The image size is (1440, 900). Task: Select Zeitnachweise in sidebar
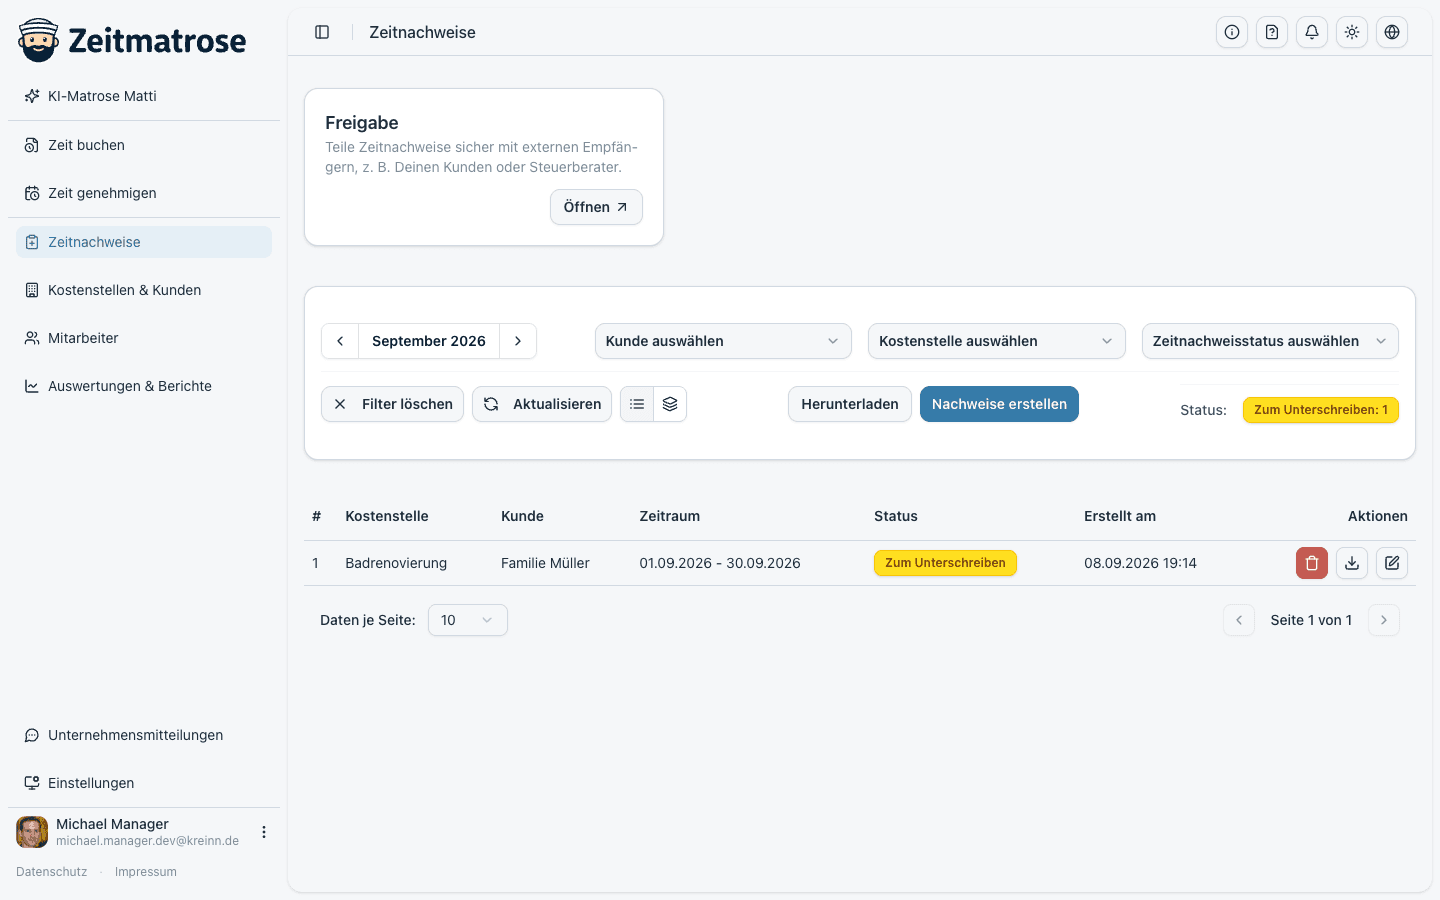pos(144,242)
